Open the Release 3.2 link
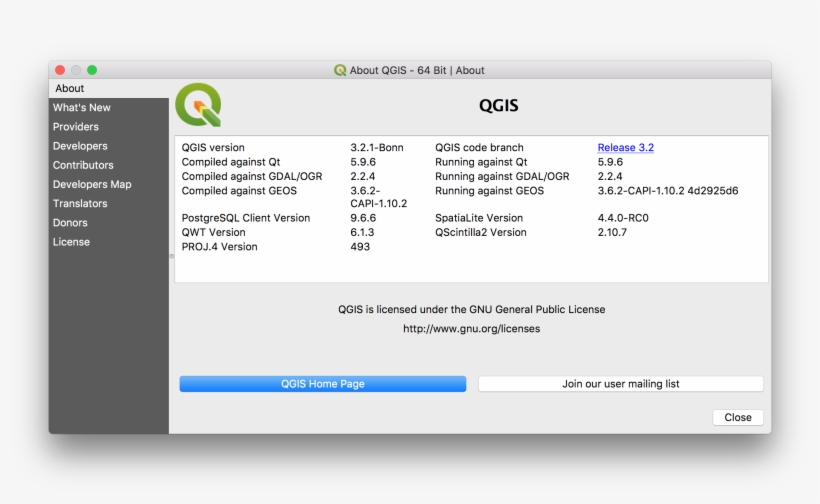 625,147
